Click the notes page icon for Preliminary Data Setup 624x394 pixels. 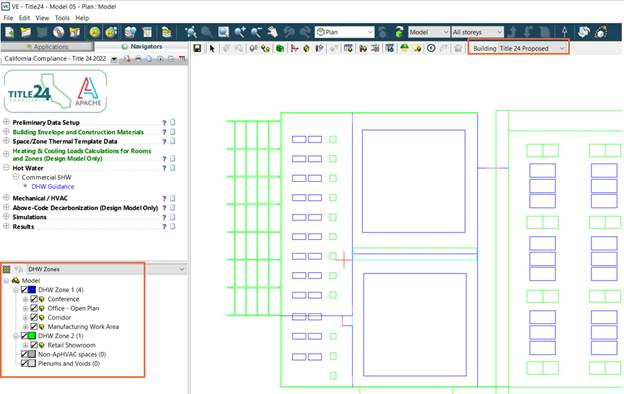coord(173,123)
